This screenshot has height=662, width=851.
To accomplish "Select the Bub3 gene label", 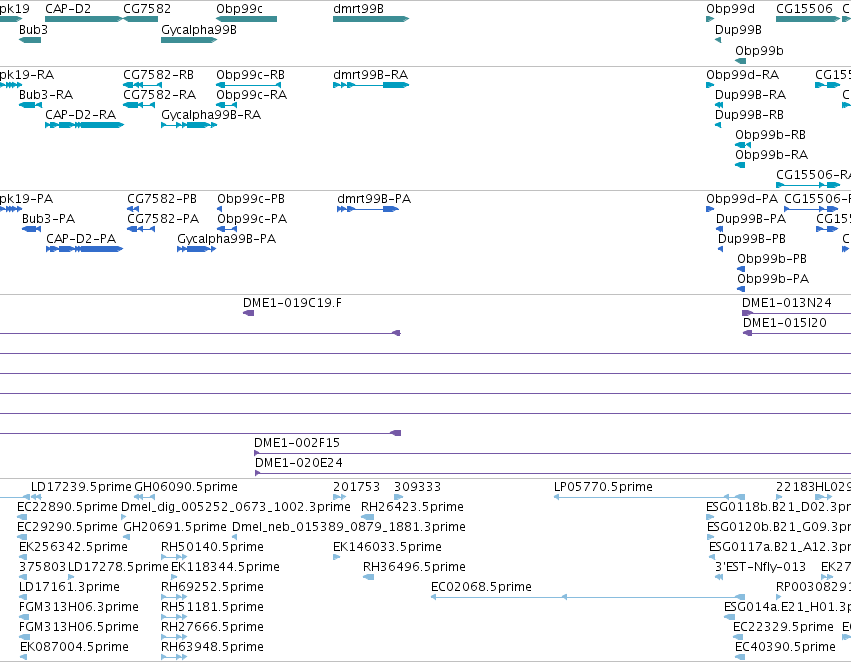I will (x=33, y=30).
